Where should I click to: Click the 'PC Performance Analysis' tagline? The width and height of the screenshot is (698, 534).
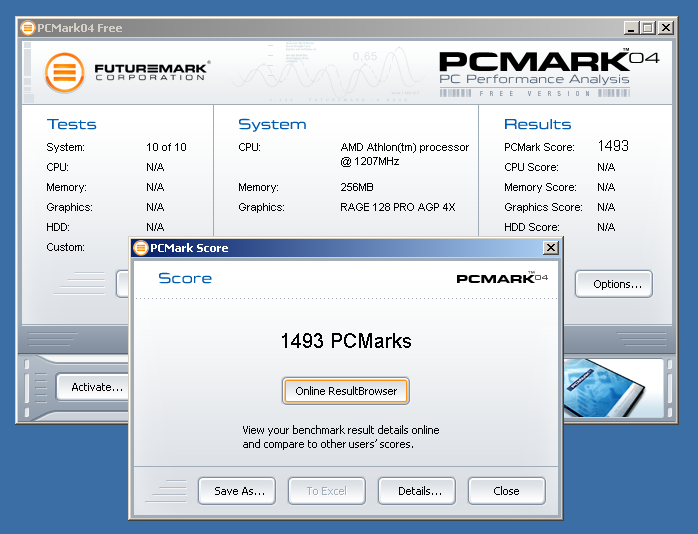(534, 79)
